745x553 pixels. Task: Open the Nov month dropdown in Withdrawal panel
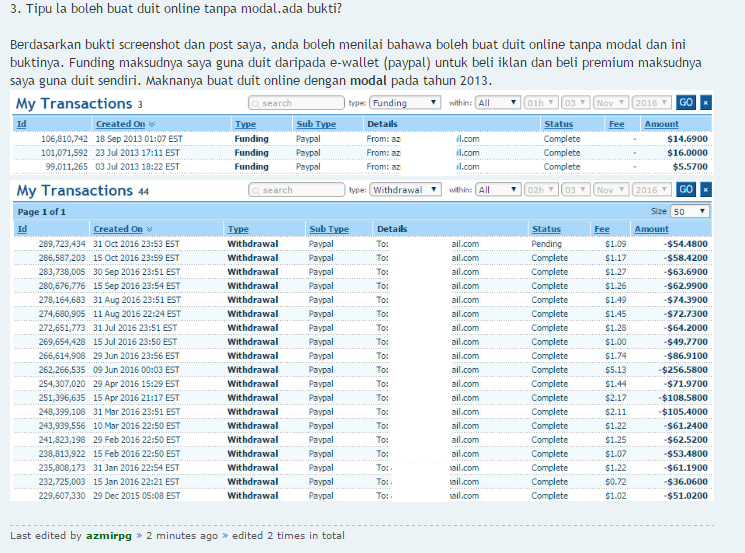611,190
